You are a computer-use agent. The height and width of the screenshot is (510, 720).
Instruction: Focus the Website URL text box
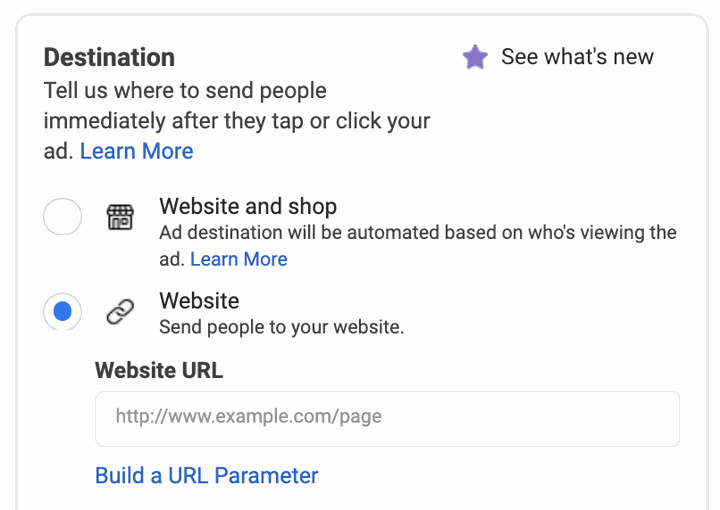tap(387, 419)
